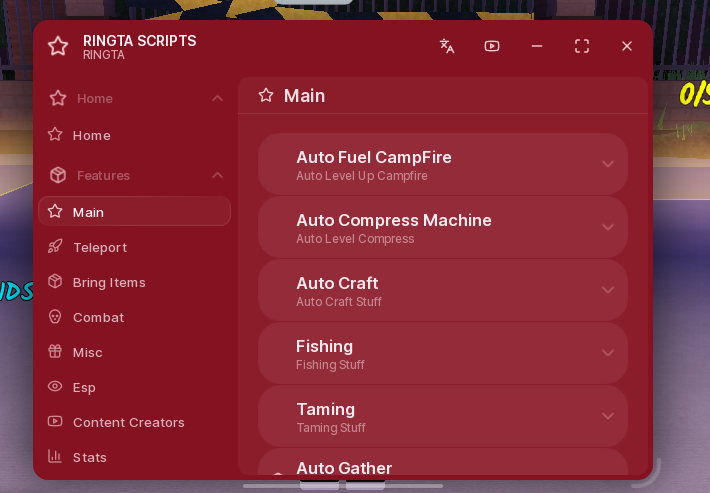Click the Taming title text
710x493 pixels.
pos(326,410)
